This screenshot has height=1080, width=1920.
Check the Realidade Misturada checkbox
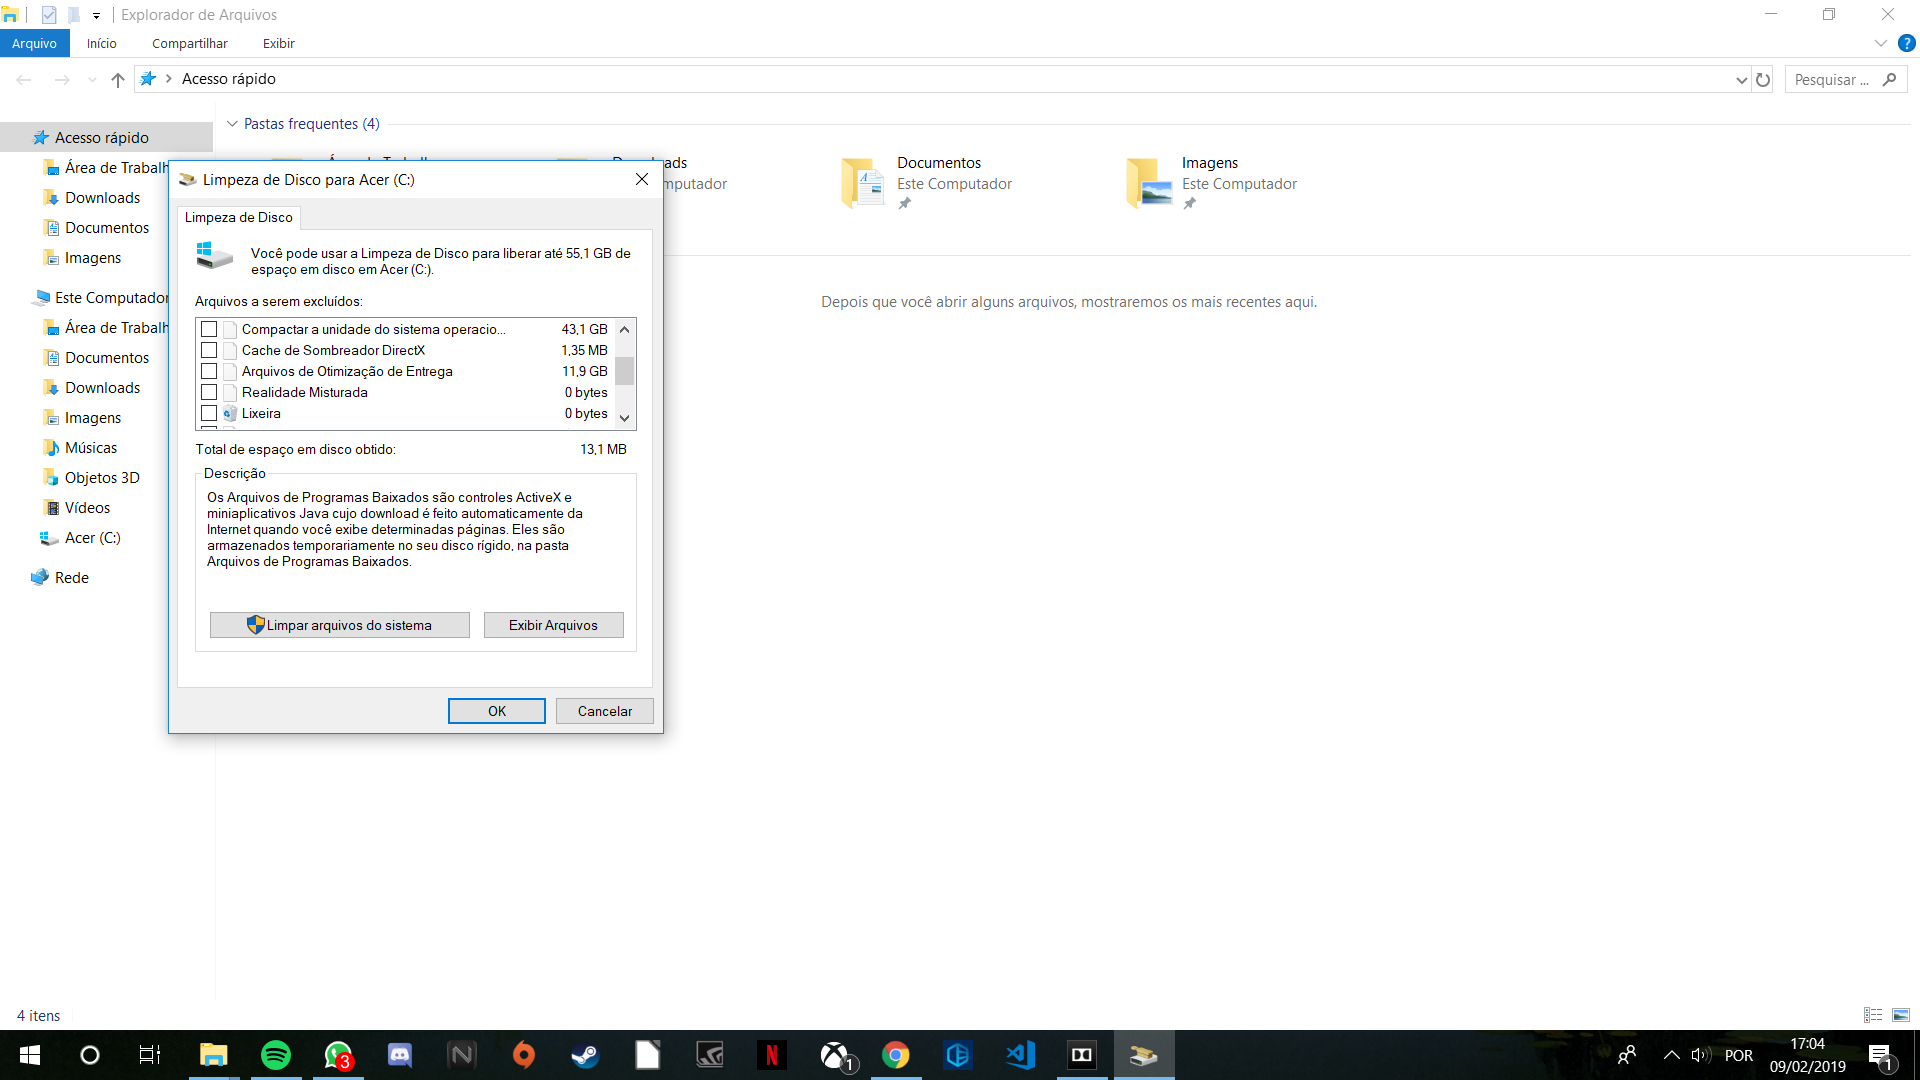209,392
